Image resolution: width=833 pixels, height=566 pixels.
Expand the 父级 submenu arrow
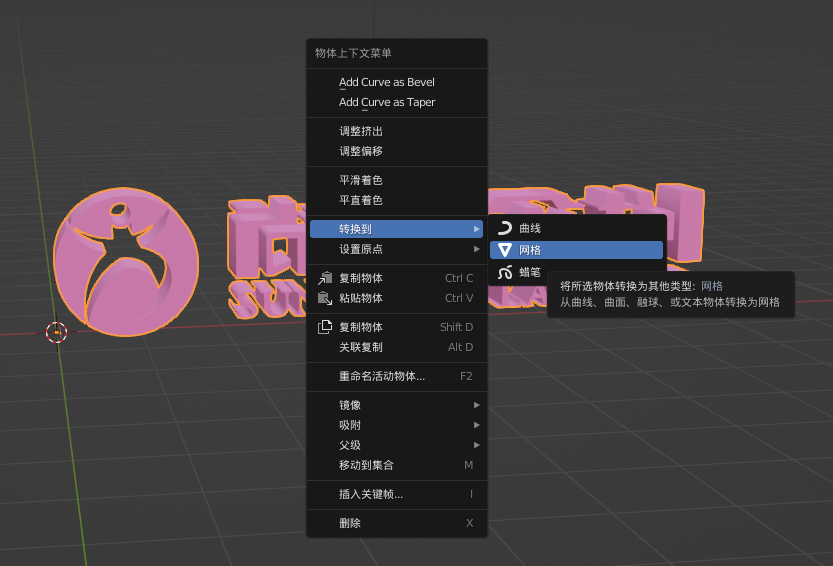tap(477, 445)
